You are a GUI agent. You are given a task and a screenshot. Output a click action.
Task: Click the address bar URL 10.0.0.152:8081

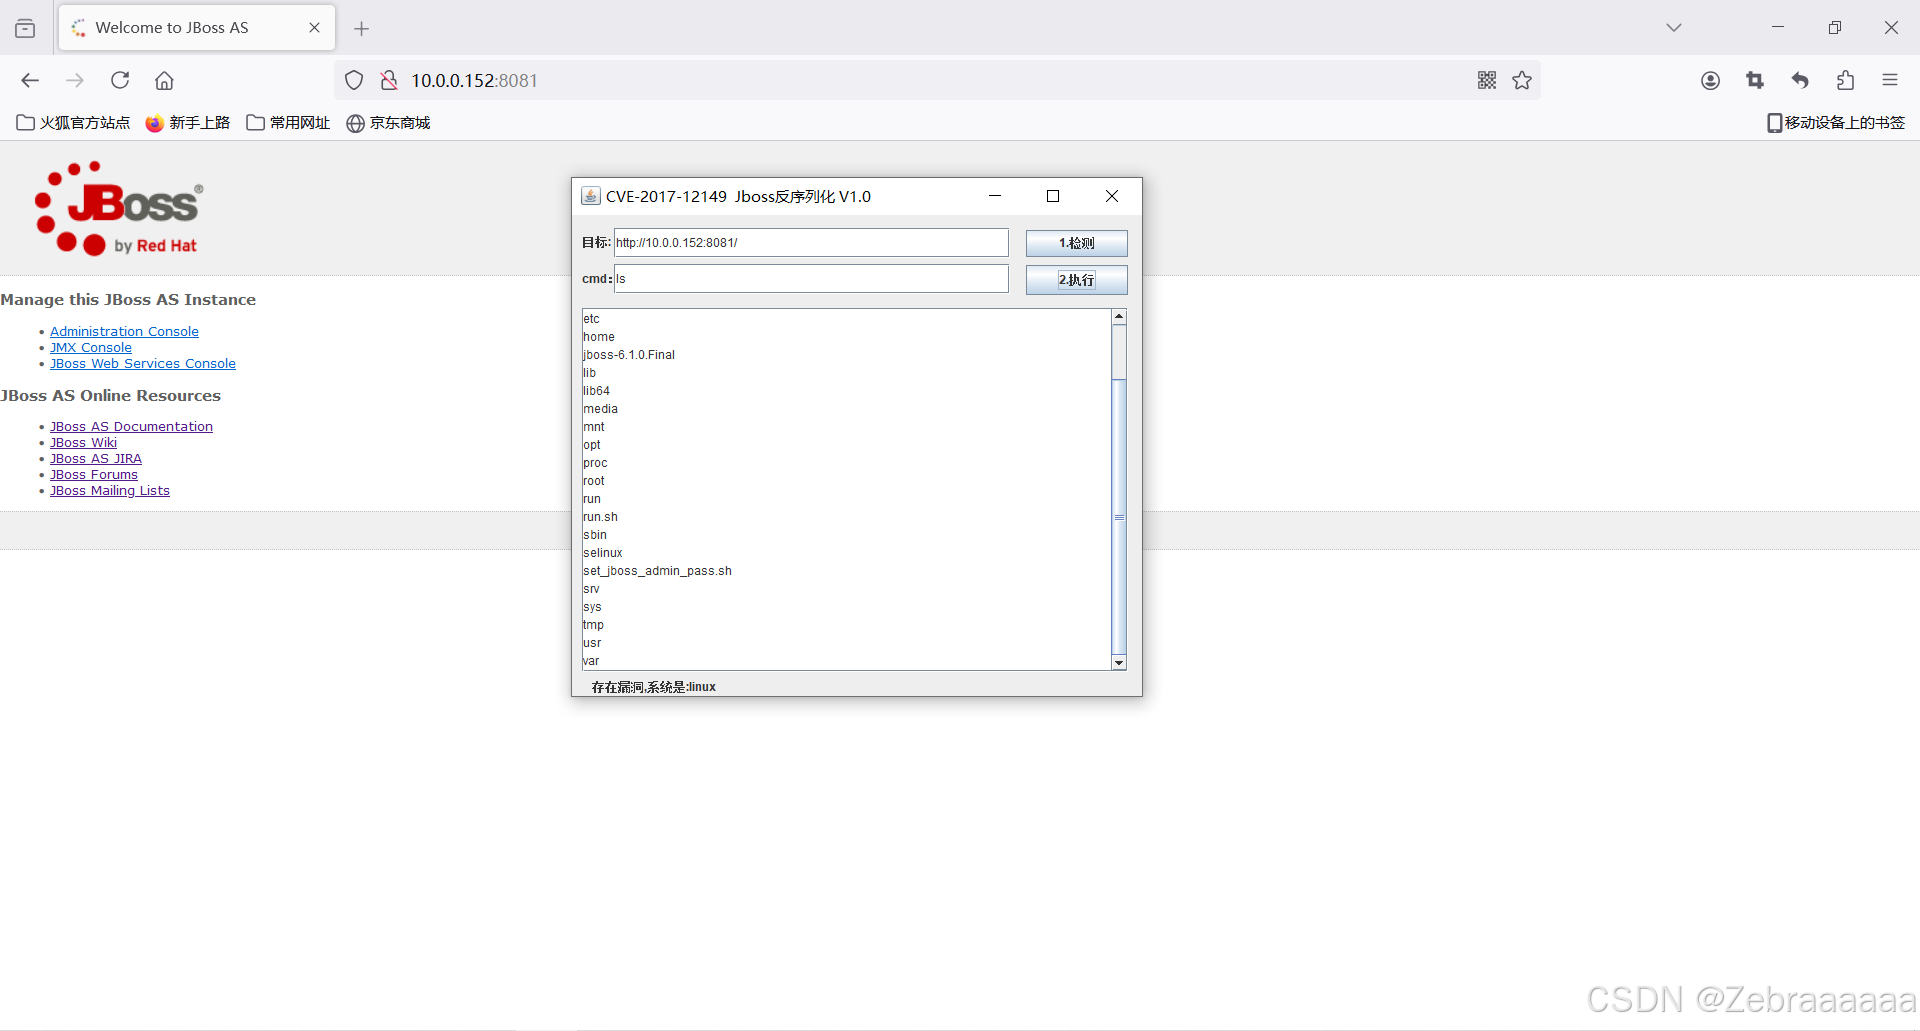[x=474, y=80]
